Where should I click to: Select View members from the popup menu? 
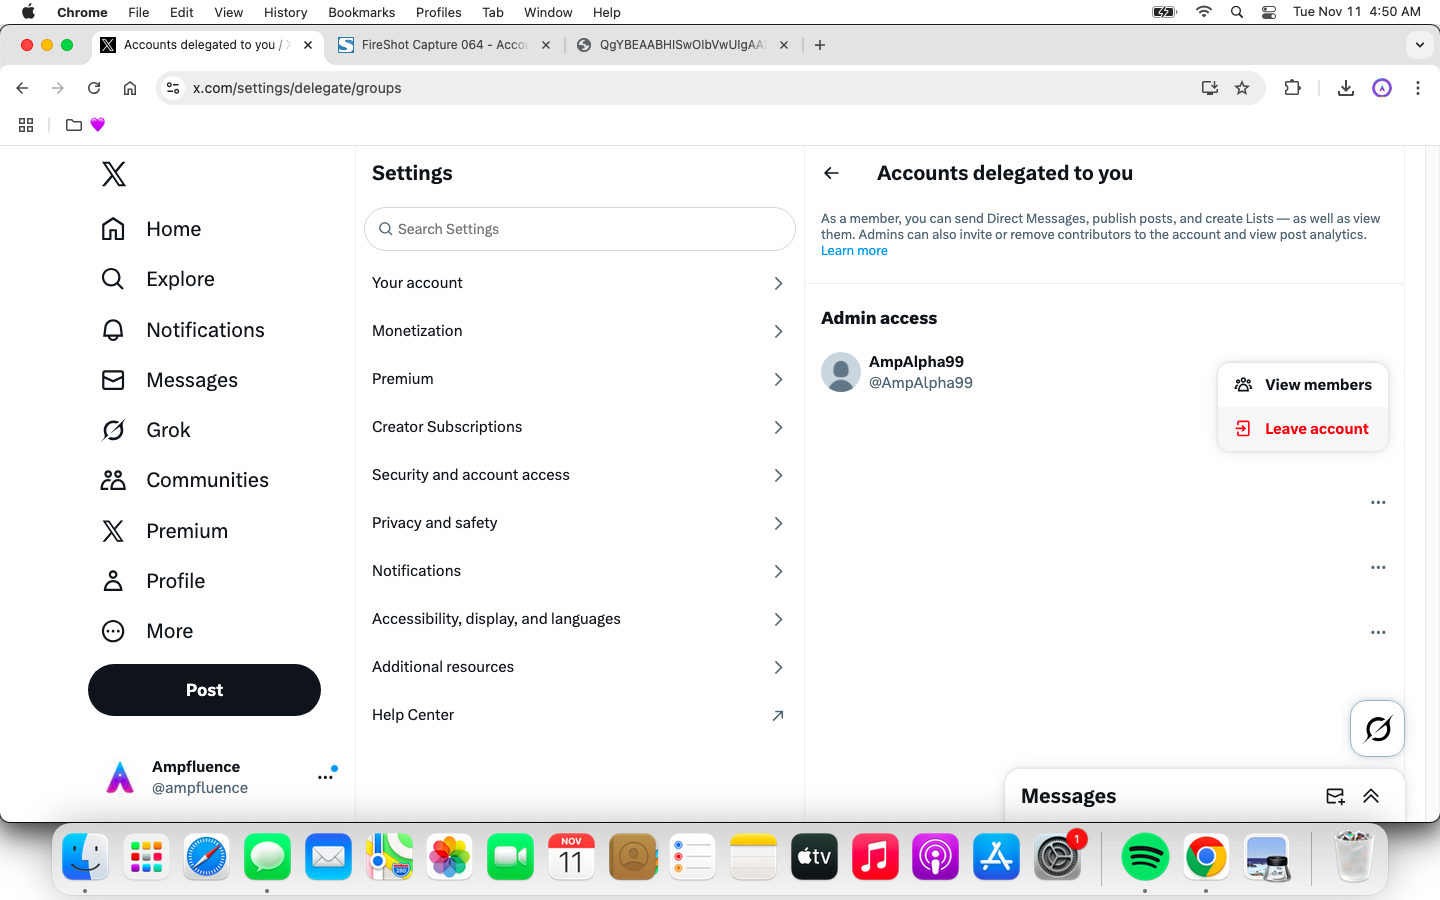[1303, 385]
